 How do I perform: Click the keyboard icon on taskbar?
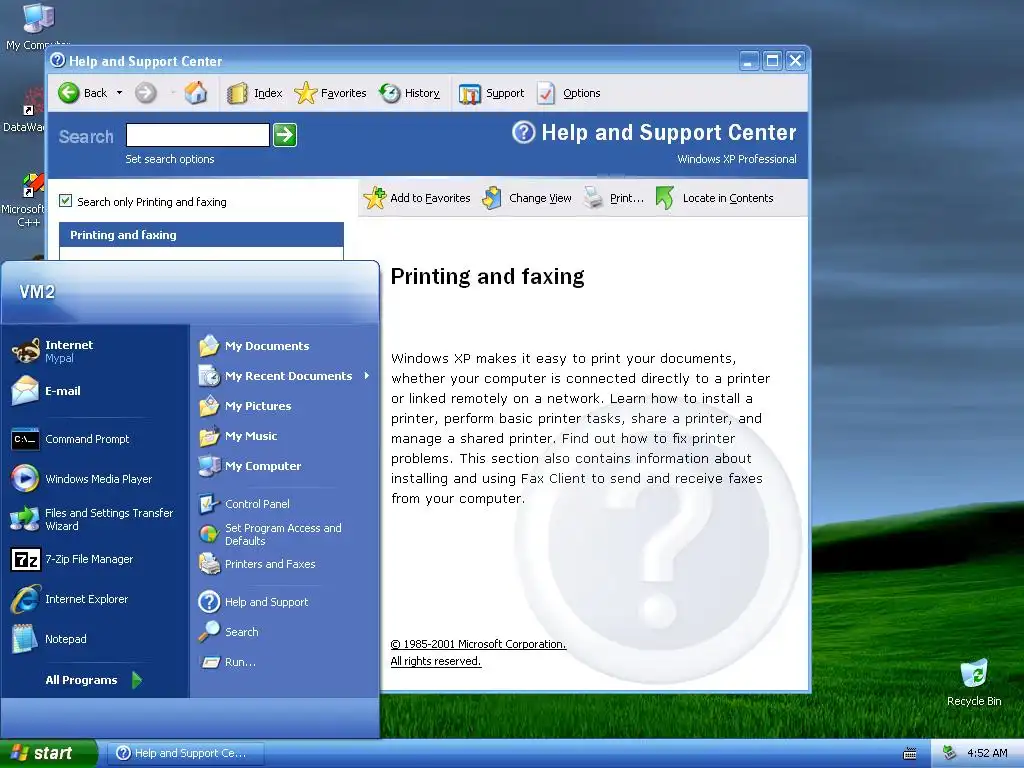(910, 754)
